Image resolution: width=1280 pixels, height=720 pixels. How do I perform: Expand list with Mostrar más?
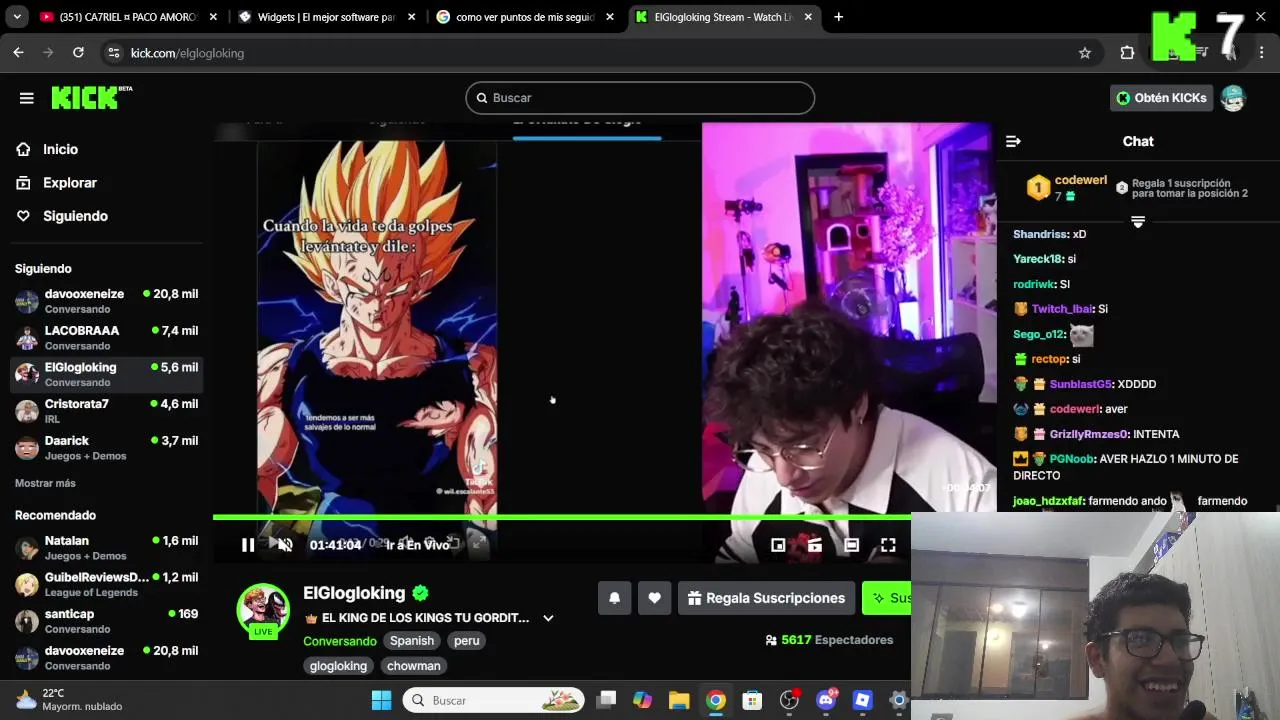(x=45, y=483)
